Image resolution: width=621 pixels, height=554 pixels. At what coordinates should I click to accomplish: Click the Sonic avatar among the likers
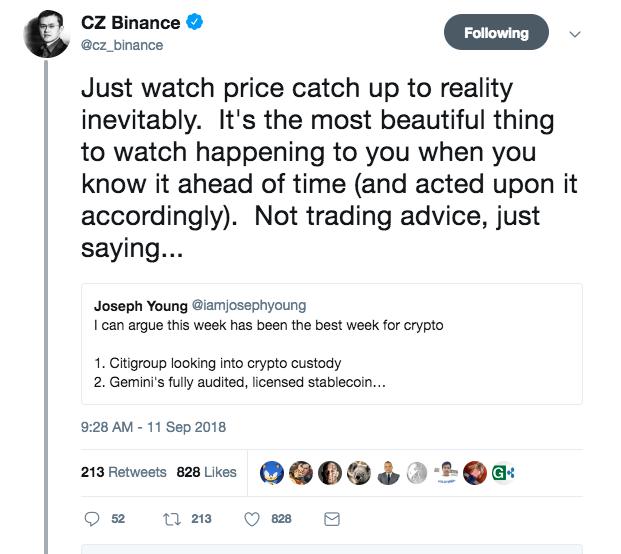272,472
